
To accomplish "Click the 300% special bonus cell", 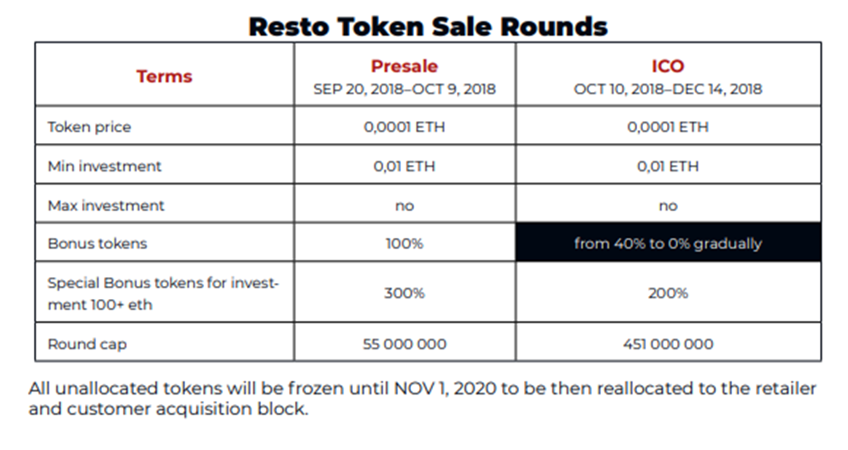I will click(405, 293).
